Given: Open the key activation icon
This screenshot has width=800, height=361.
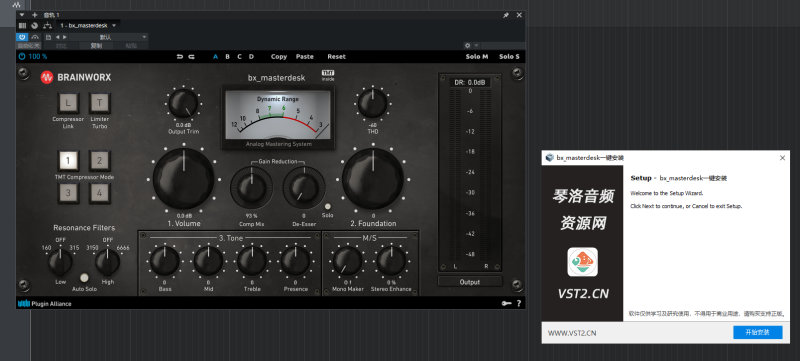Looking at the screenshot, I should tap(506, 304).
